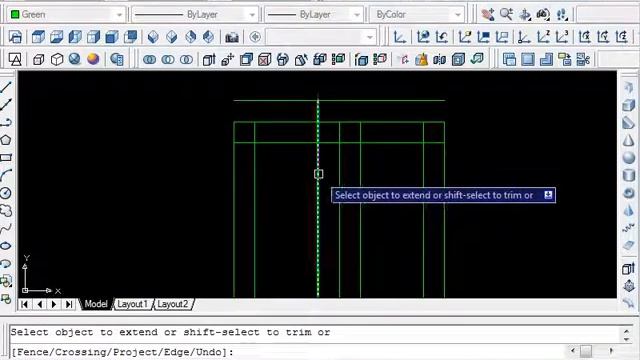Expand the first ByLayer linetype dropdown
640x360 pixels.
[x=252, y=15]
